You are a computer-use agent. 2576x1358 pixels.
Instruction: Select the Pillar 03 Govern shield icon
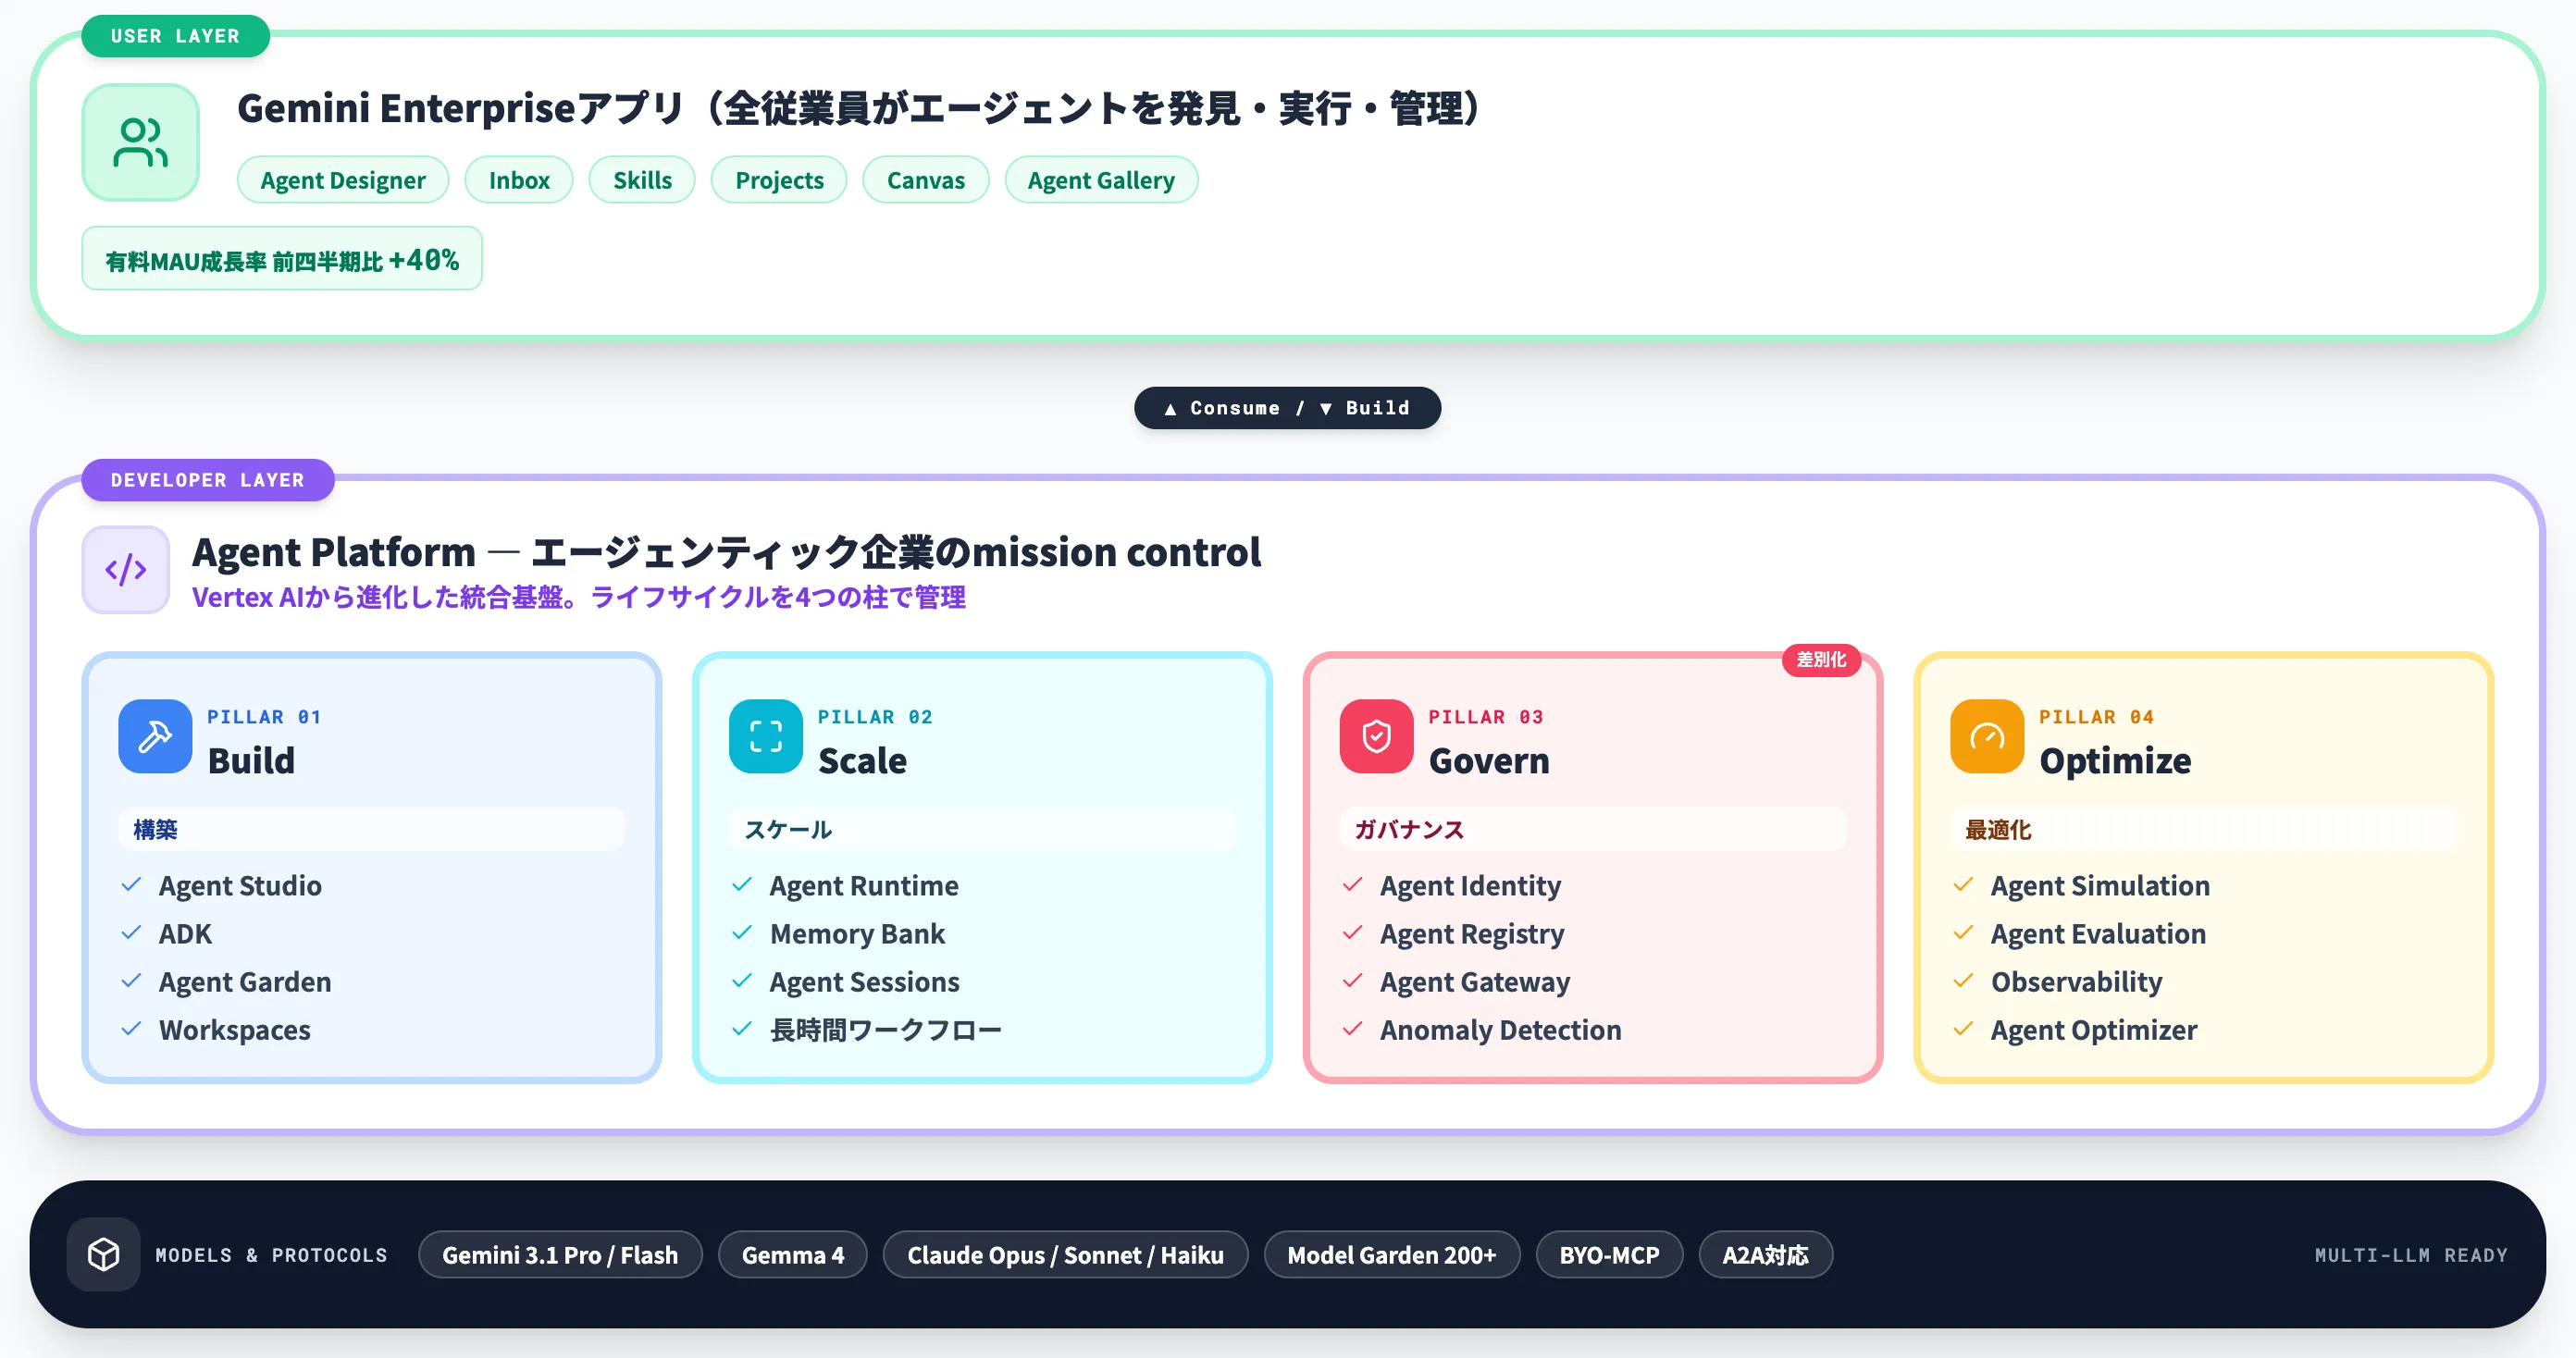pyautogui.click(x=1375, y=736)
